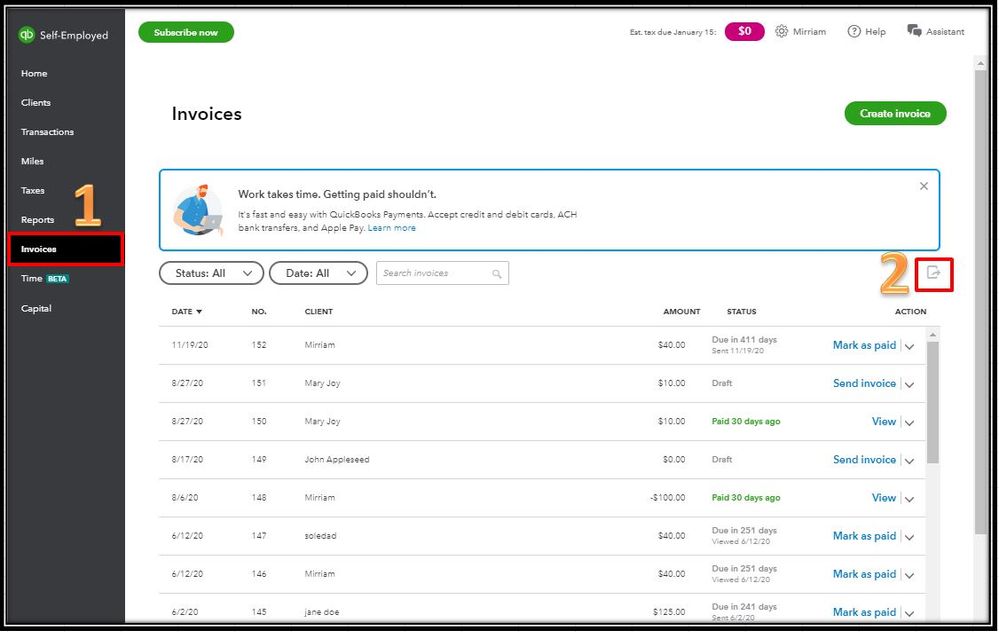This screenshot has width=999, height=632.
Task: Mark invoice 147 as paid
Action: 864,536
